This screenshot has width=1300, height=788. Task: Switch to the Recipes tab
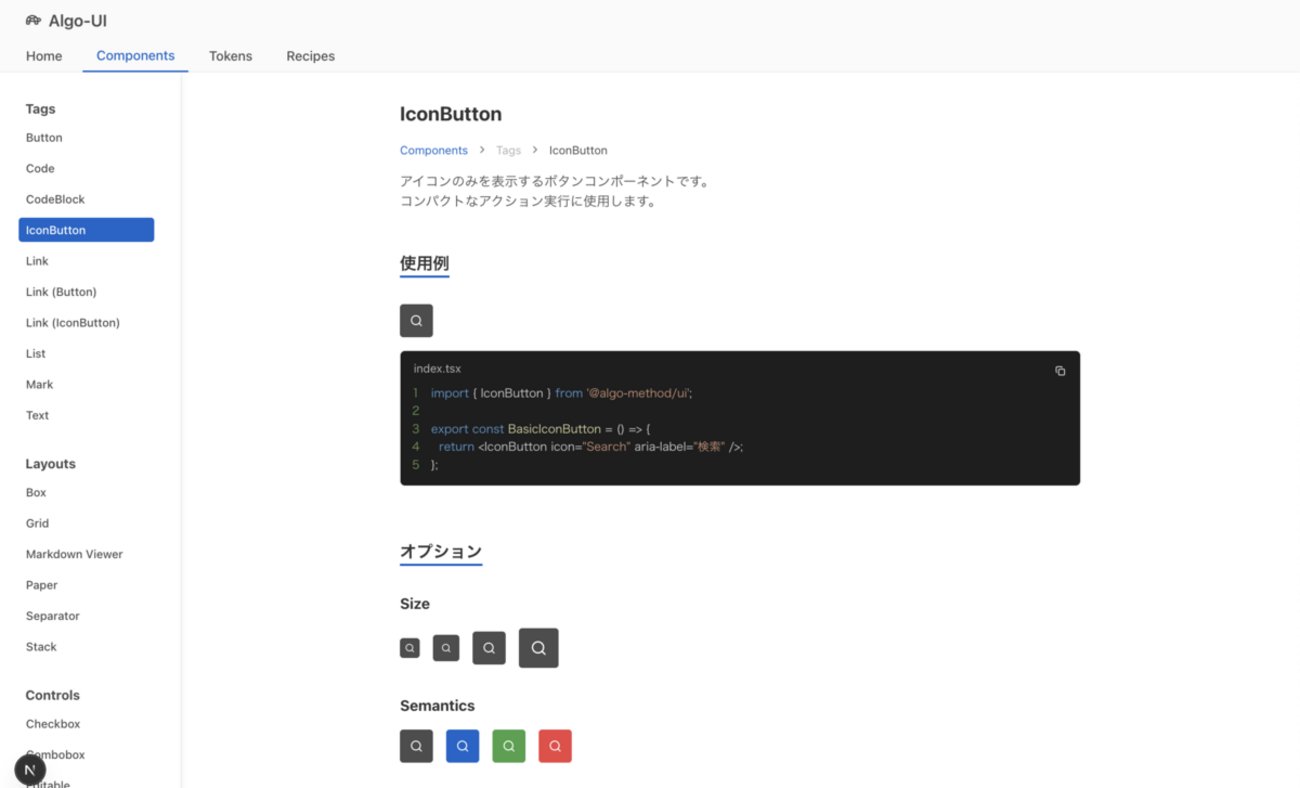(x=310, y=56)
